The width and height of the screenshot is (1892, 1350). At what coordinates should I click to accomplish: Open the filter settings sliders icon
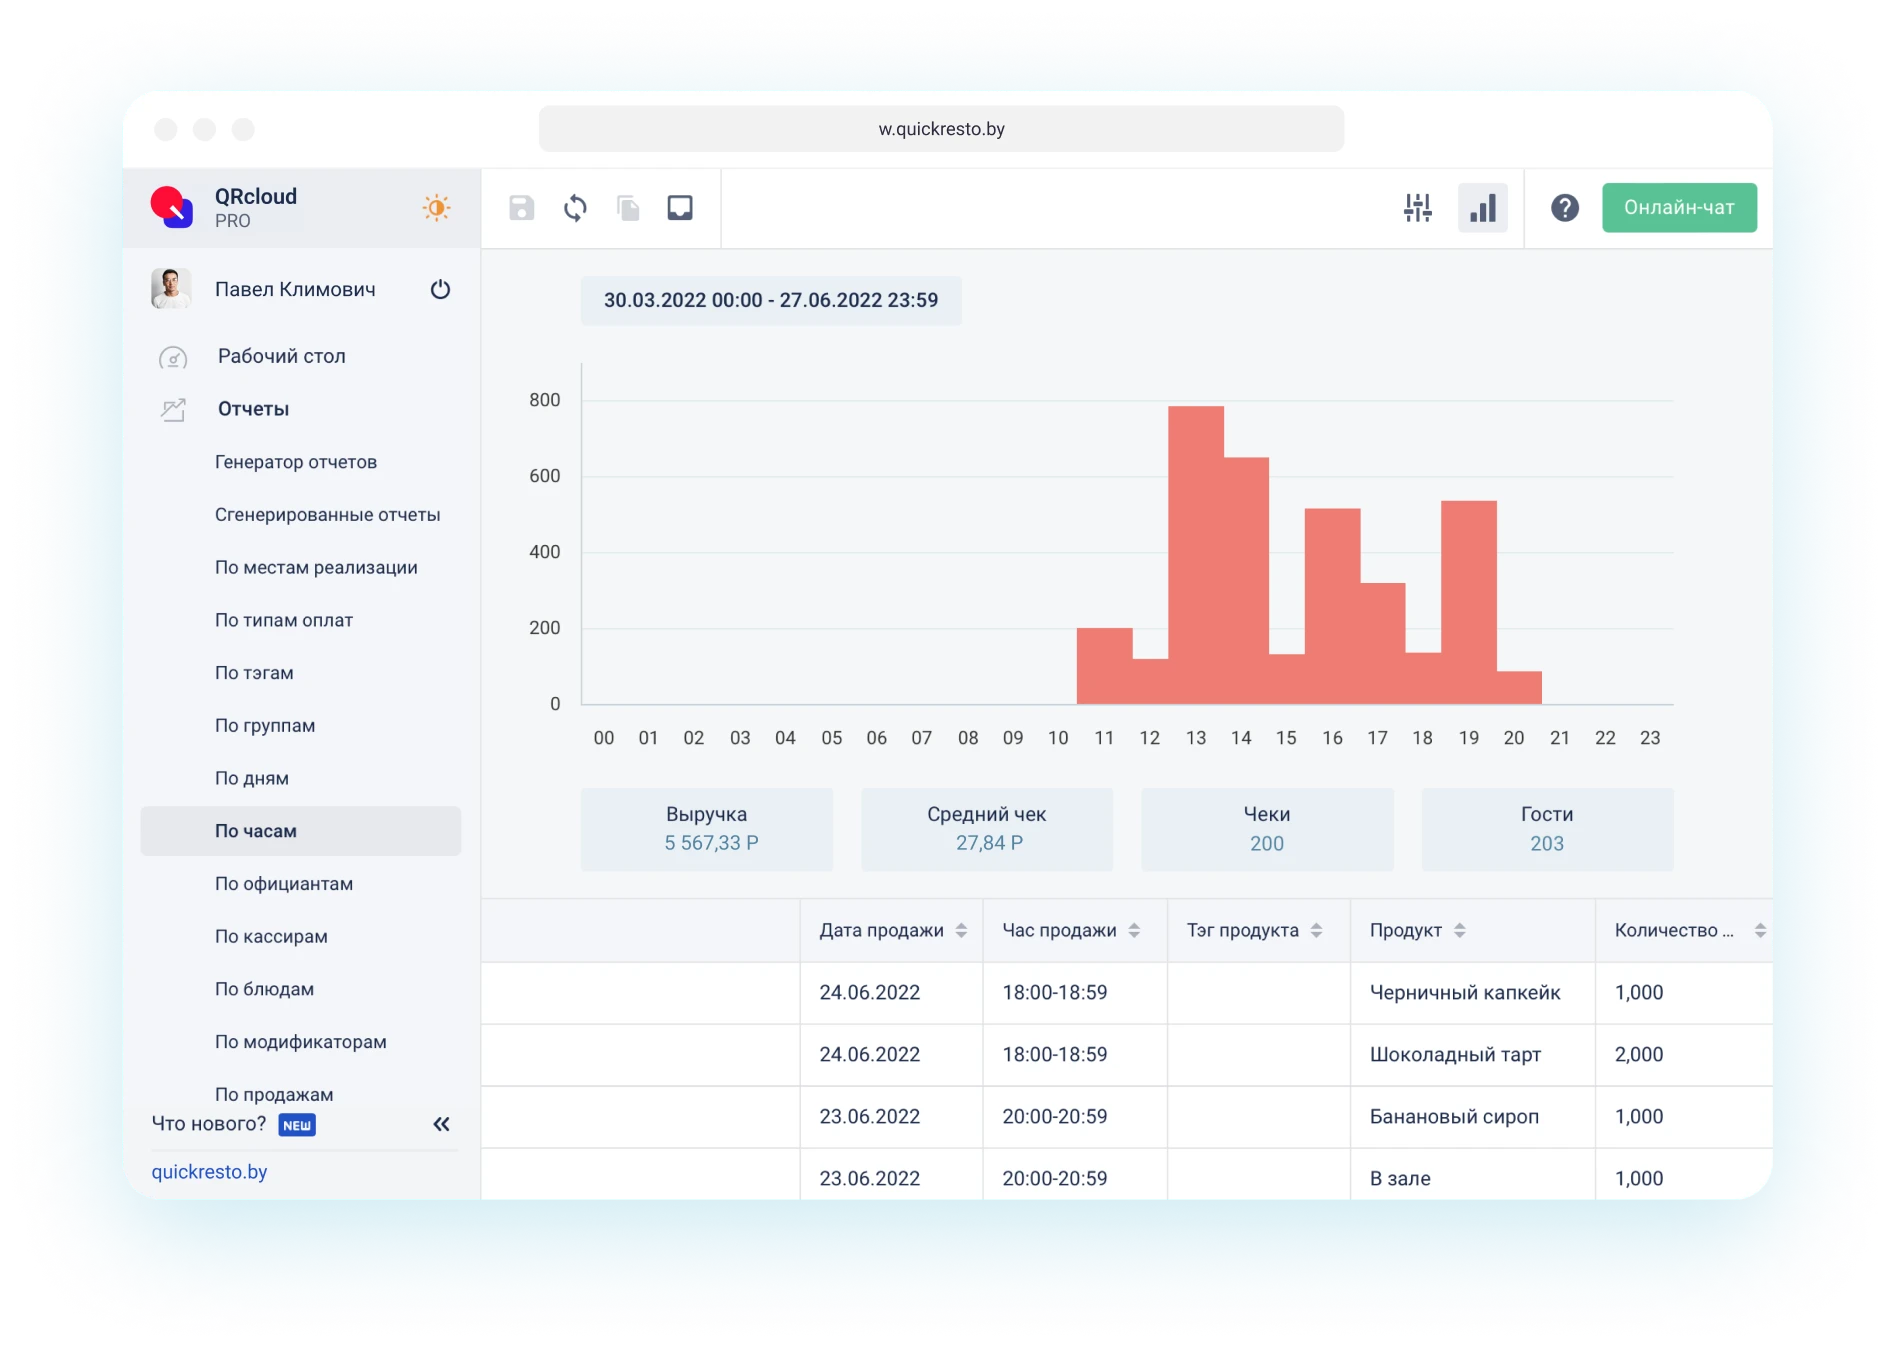pos(1417,208)
